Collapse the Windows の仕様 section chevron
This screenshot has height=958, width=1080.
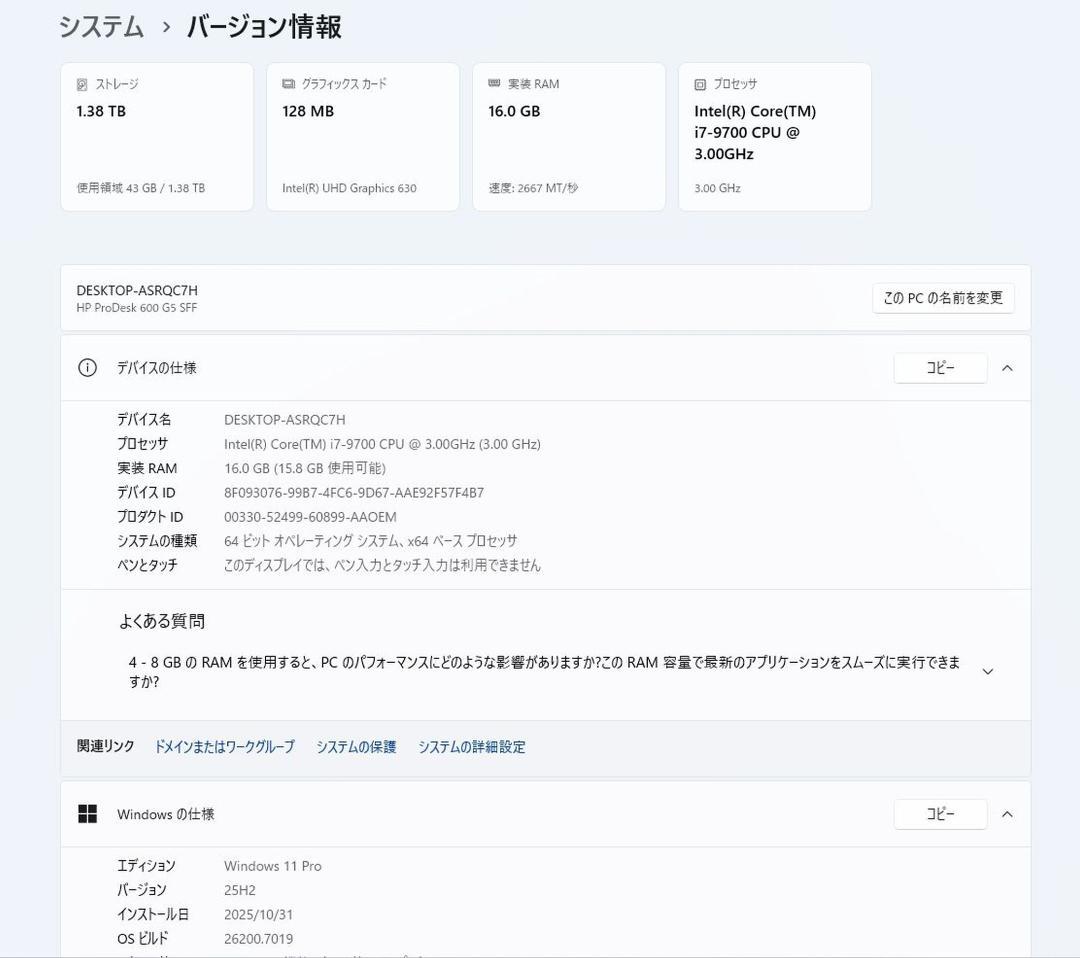tap(1007, 814)
